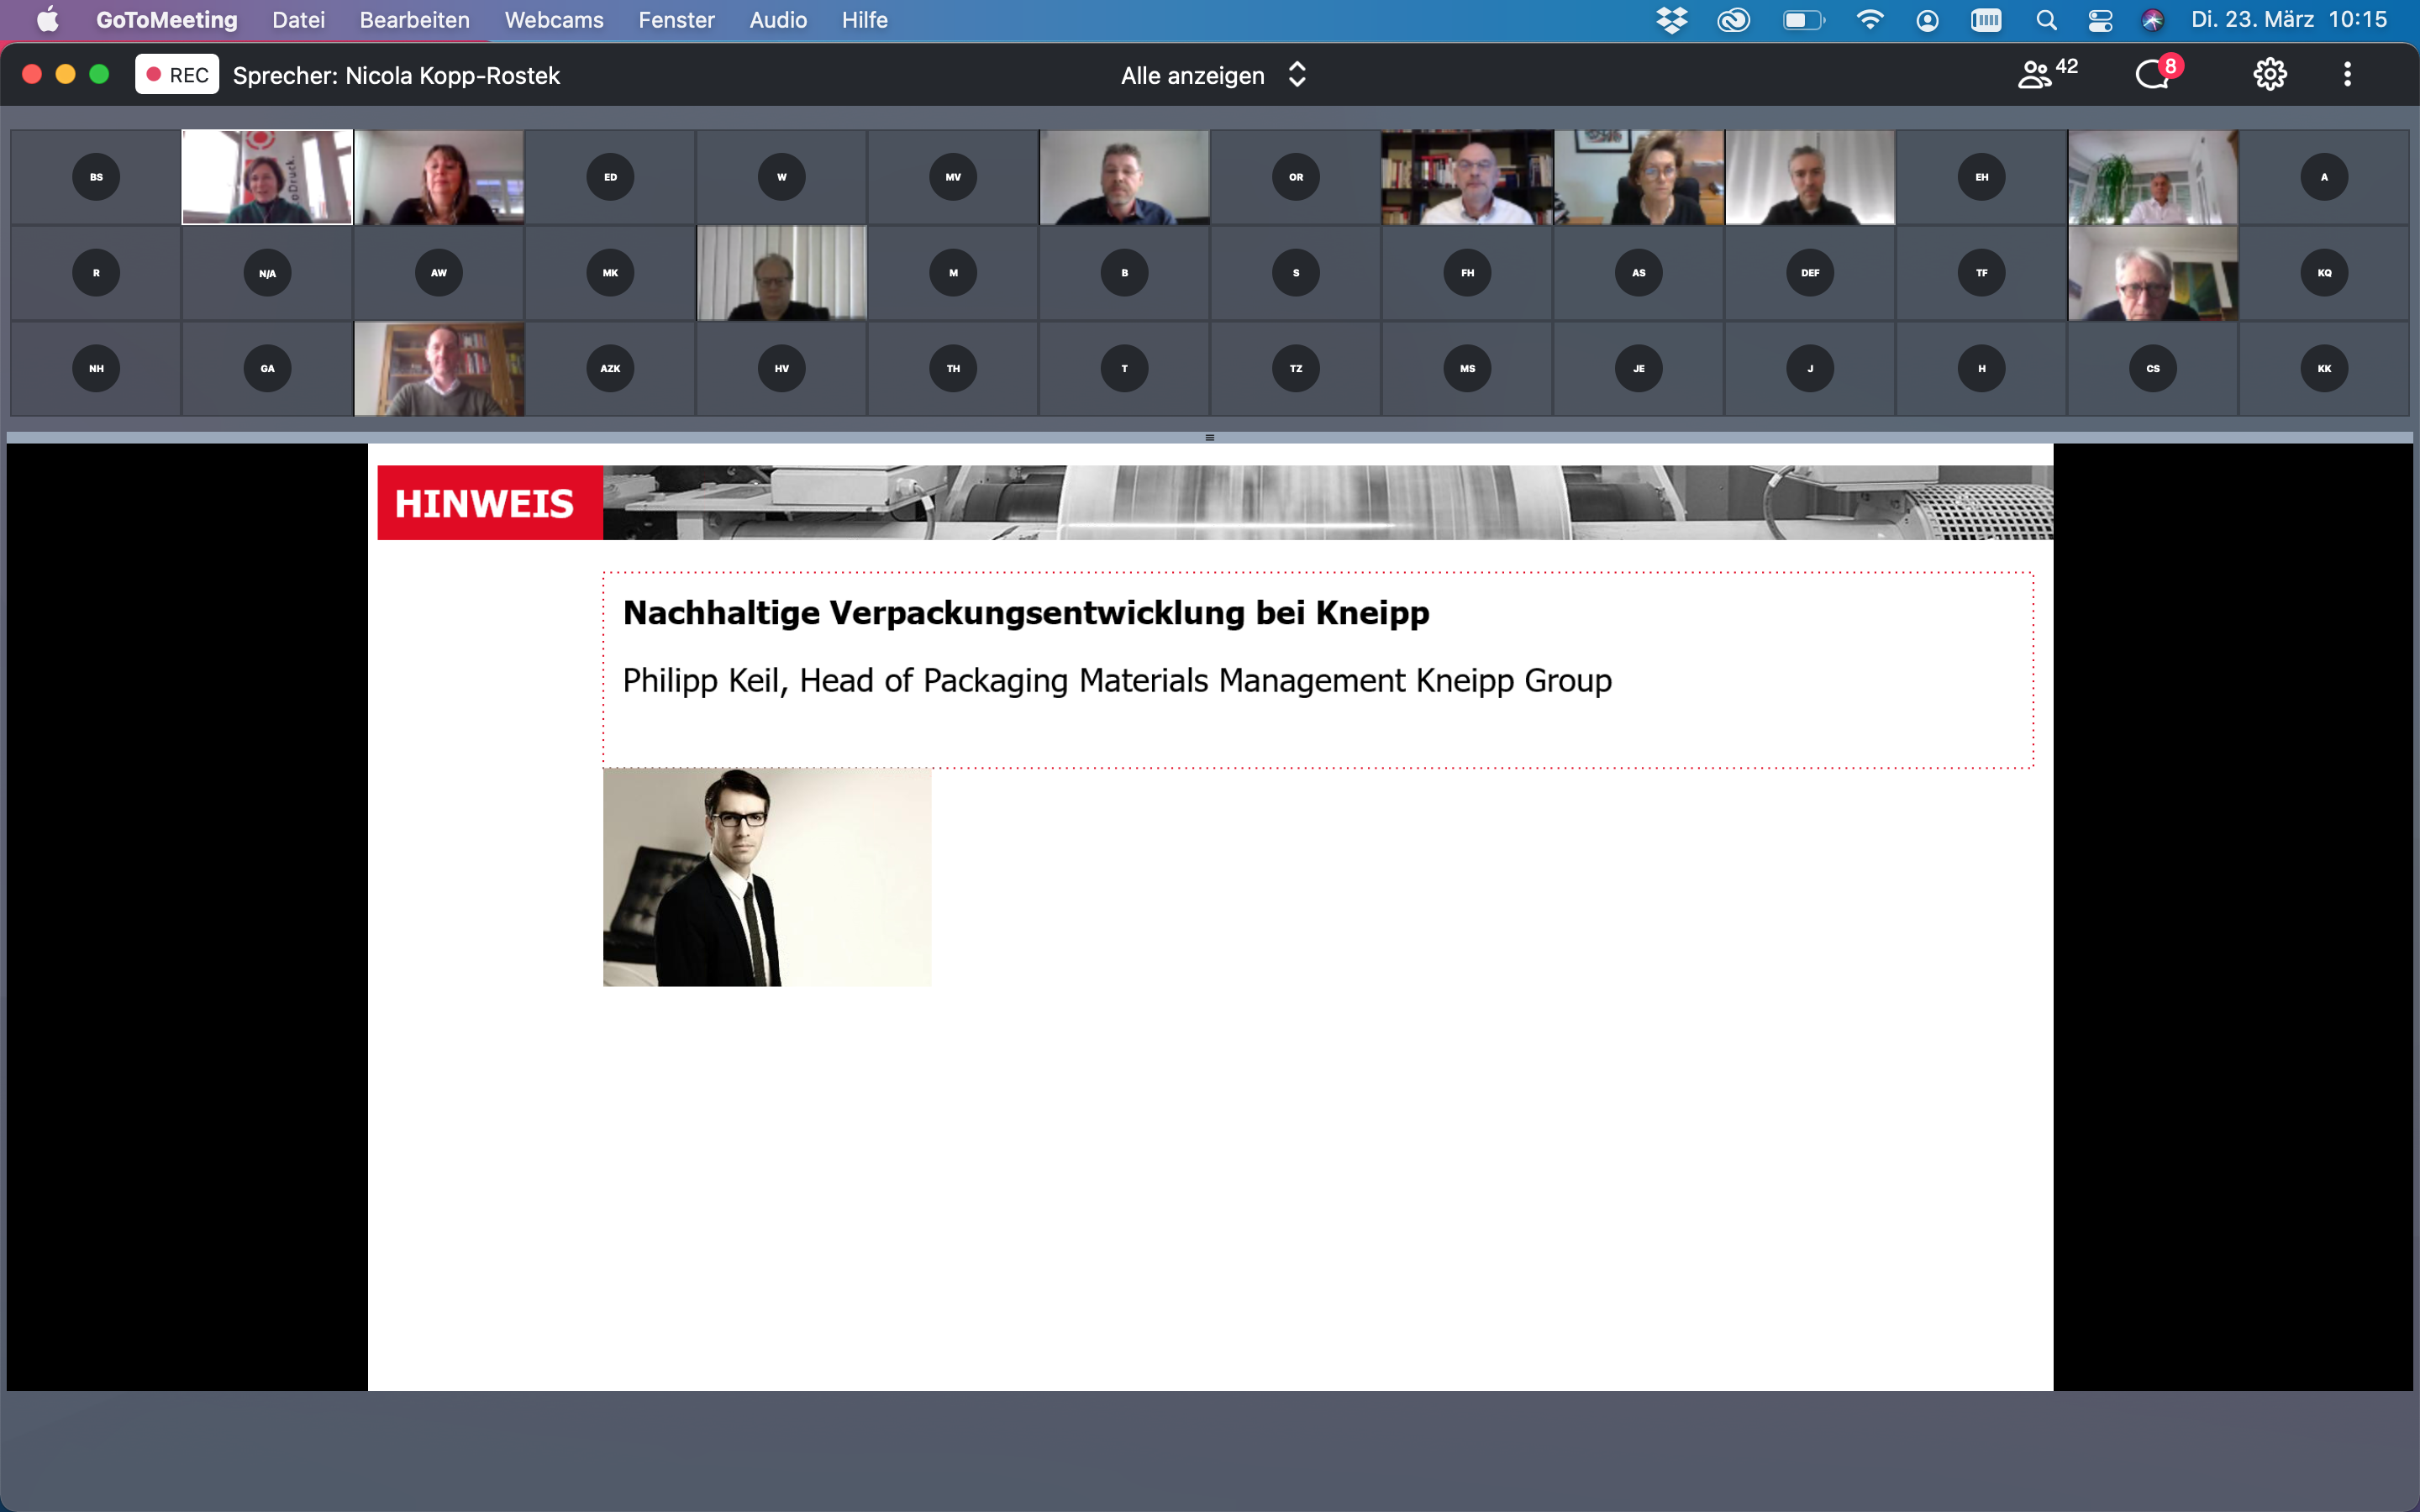The width and height of the screenshot is (2420, 1512).
Task: Open the GoToMeeting app menu
Action: pos(167,20)
